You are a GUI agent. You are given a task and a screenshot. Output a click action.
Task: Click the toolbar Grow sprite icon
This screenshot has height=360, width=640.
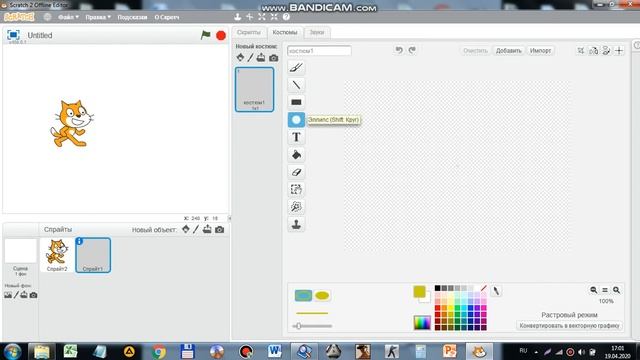[x=262, y=17]
